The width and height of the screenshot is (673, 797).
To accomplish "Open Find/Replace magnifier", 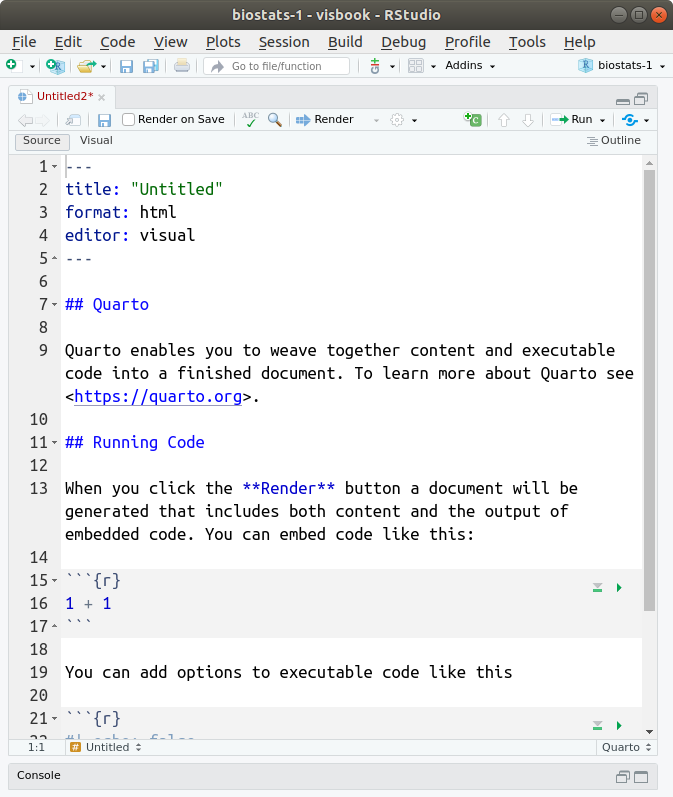I will click(x=275, y=120).
